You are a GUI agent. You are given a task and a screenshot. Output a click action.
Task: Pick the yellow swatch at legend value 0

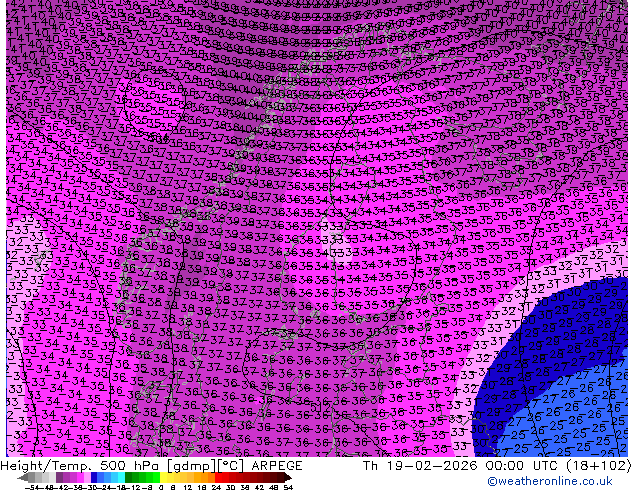tap(163, 477)
